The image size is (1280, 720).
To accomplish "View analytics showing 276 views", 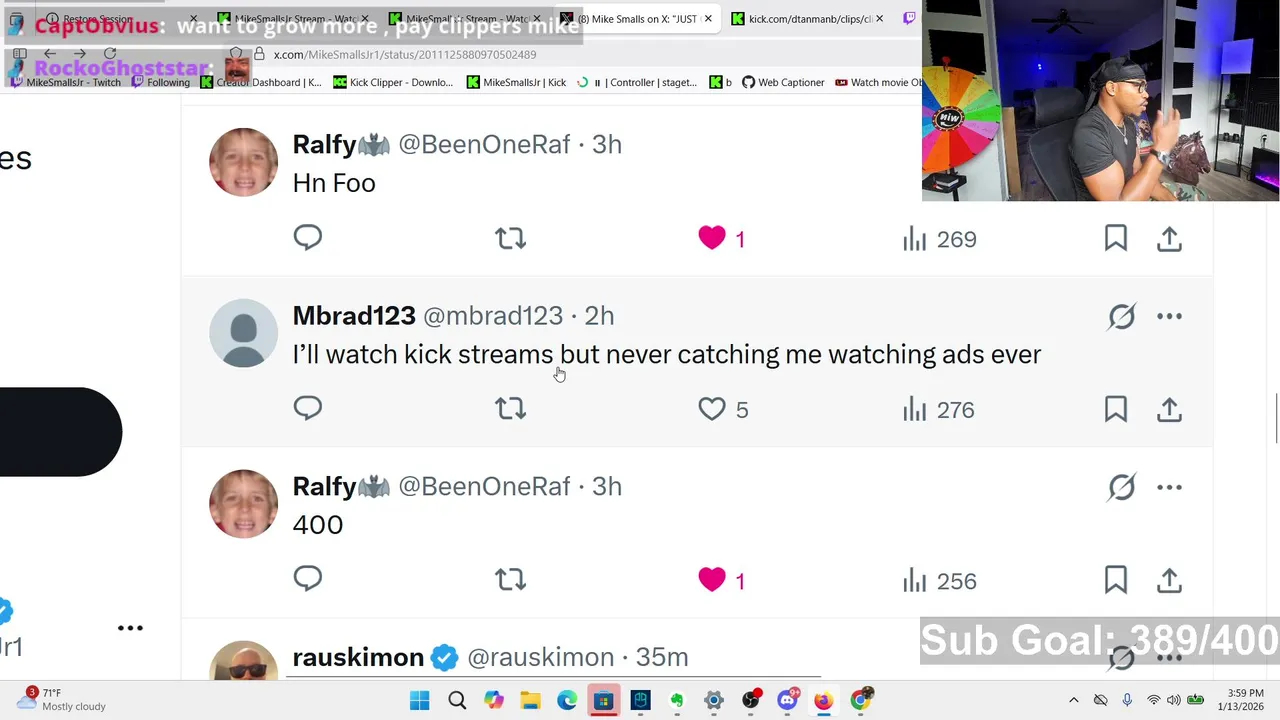I will 938,409.
